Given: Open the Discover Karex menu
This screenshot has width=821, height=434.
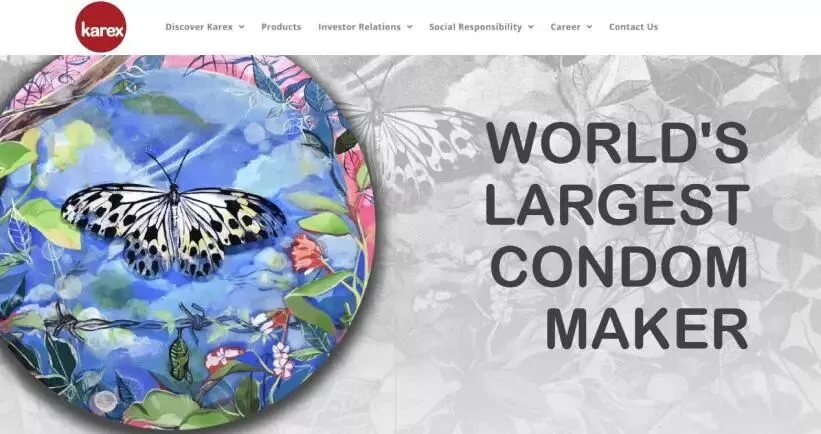Looking at the screenshot, I should click(199, 27).
